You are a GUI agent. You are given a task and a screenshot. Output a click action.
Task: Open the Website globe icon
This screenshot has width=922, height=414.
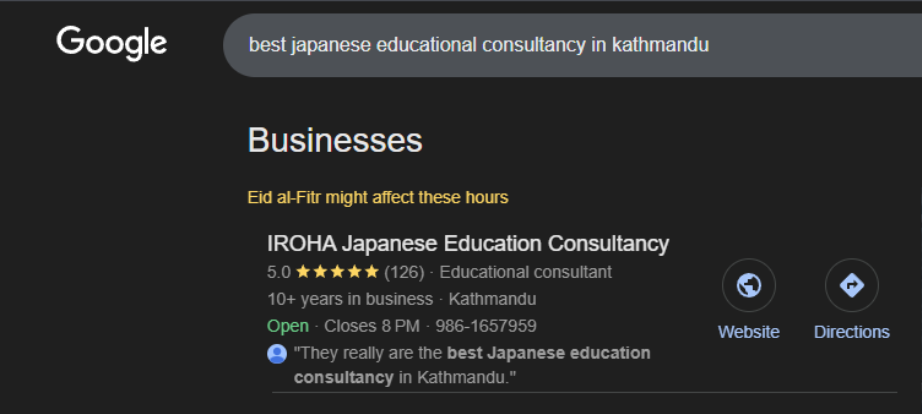click(x=748, y=286)
